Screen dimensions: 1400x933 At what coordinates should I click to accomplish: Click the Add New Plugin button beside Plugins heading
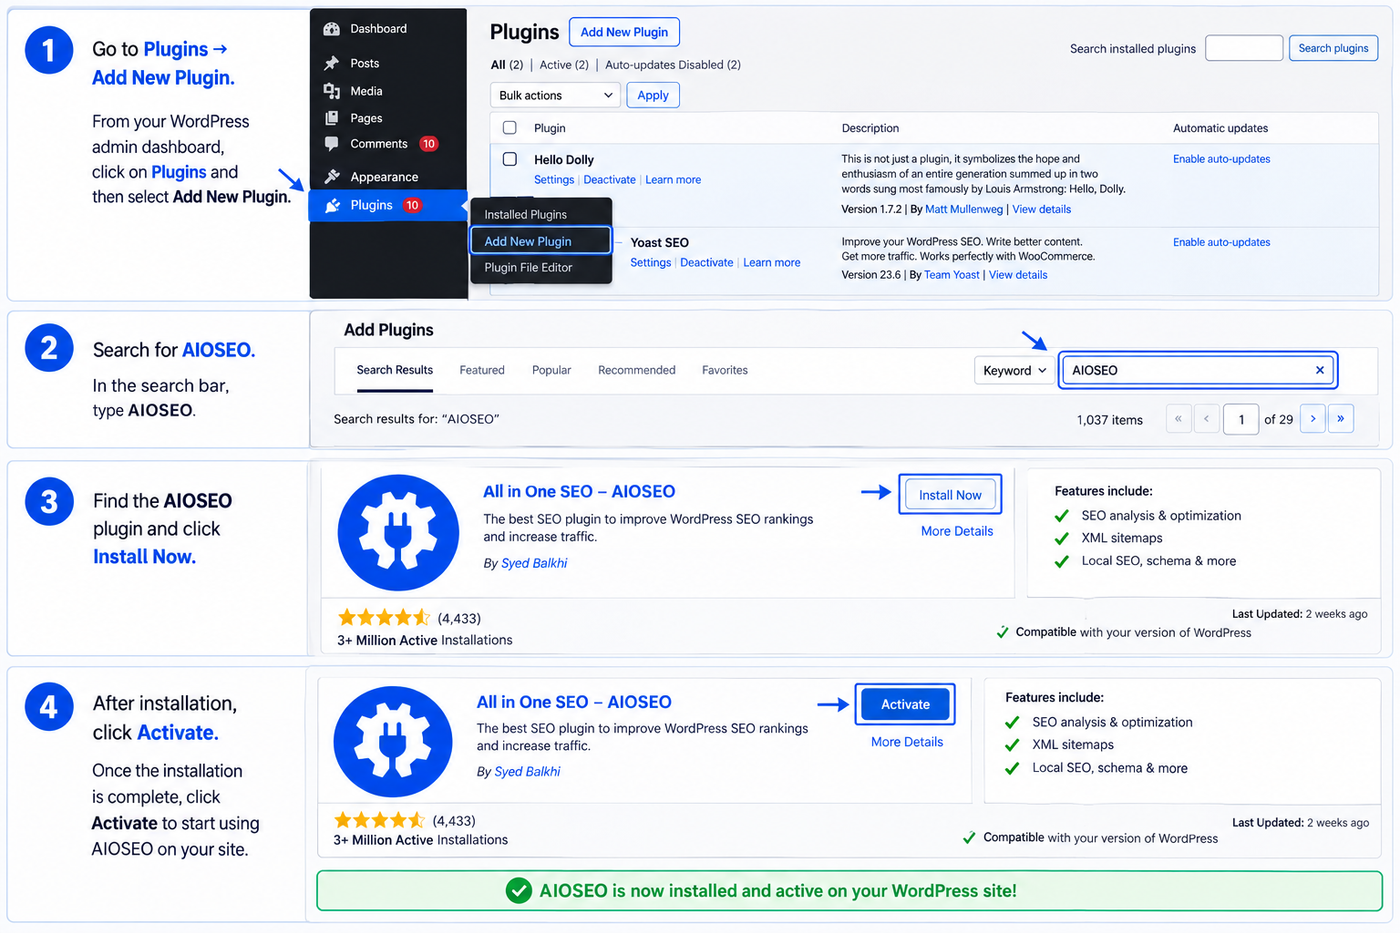(x=625, y=32)
